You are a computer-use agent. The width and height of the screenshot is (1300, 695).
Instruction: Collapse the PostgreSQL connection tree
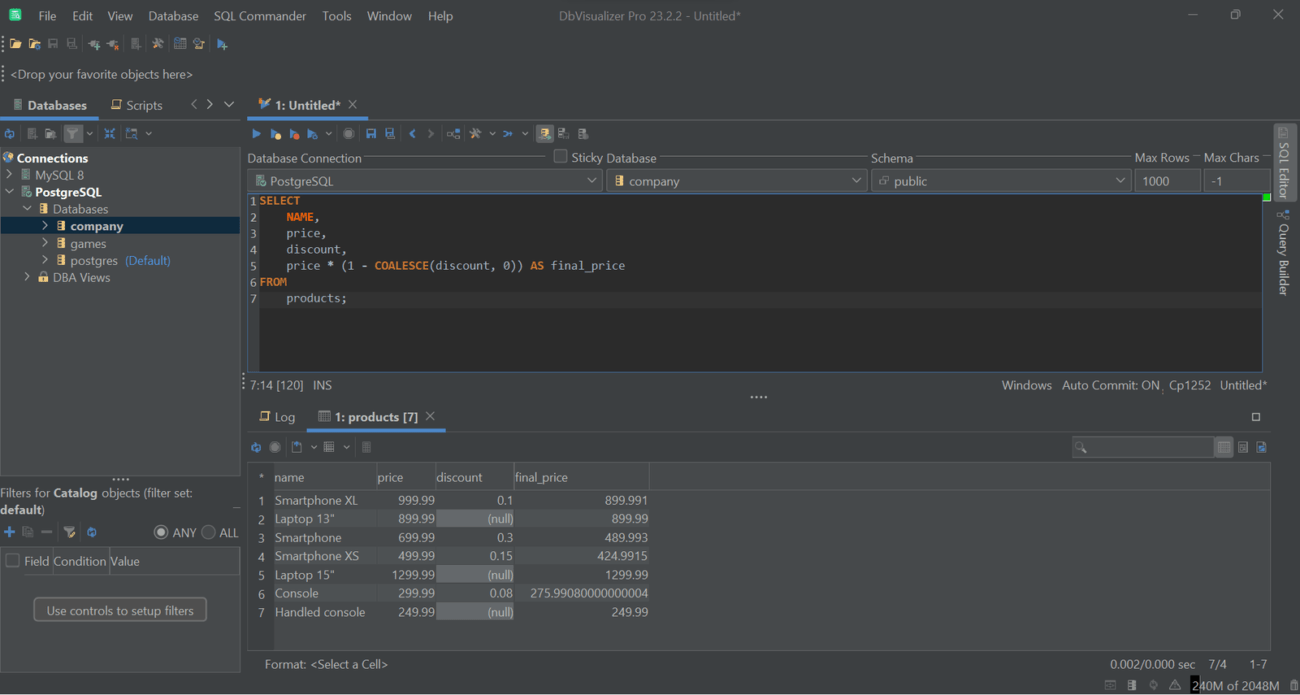pos(11,191)
